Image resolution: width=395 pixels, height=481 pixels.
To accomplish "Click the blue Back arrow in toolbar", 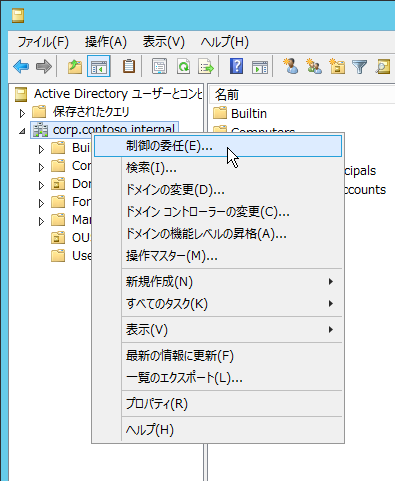I will coord(21,67).
